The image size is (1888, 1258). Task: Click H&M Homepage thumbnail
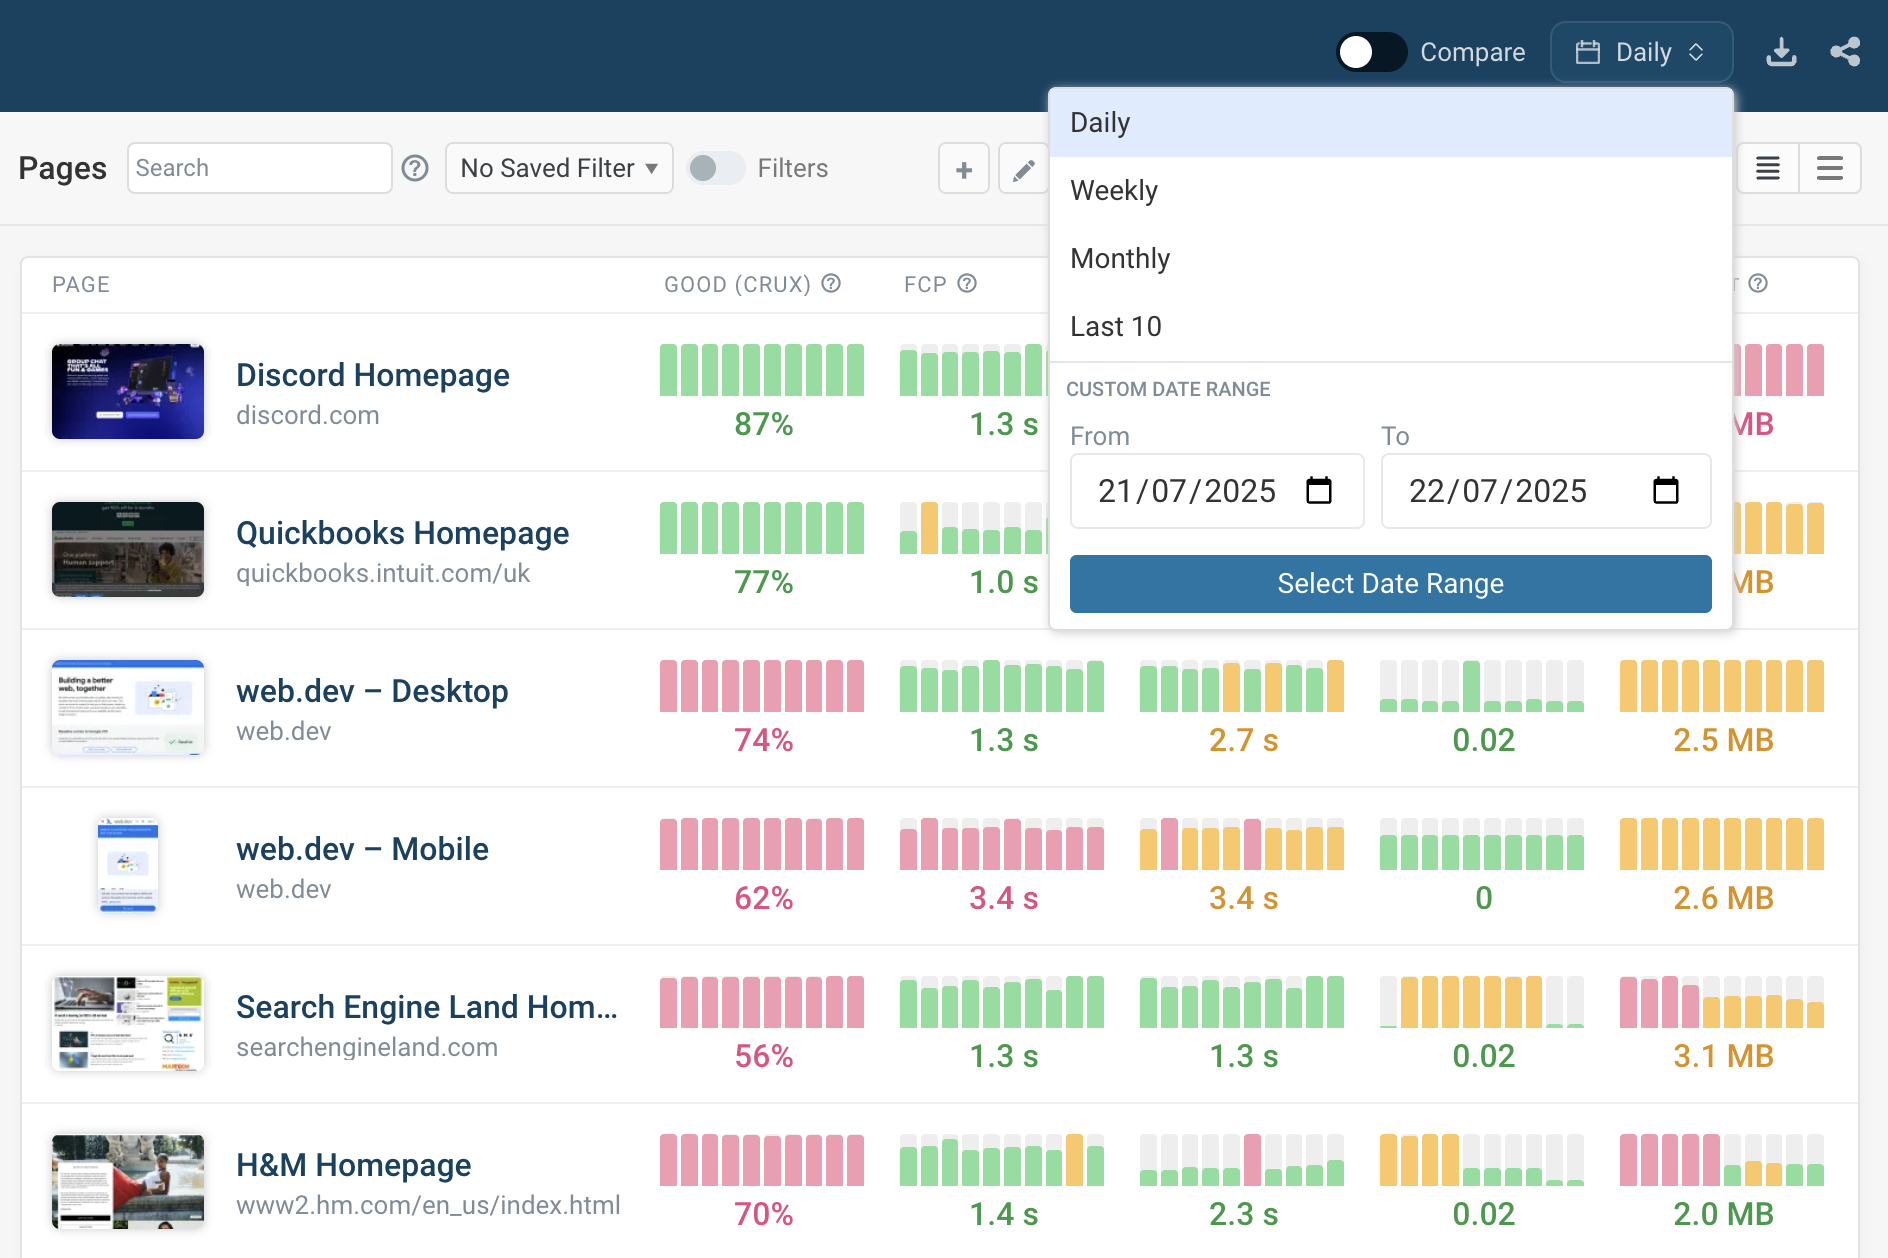coord(128,1182)
